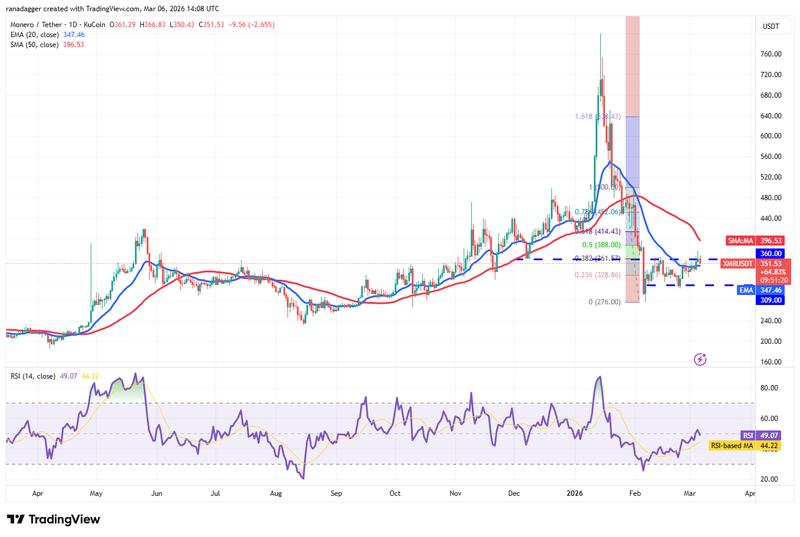Click the 0.236 (328.86) Fibonacci label
This screenshot has height=537, width=800.
[x=598, y=275]
